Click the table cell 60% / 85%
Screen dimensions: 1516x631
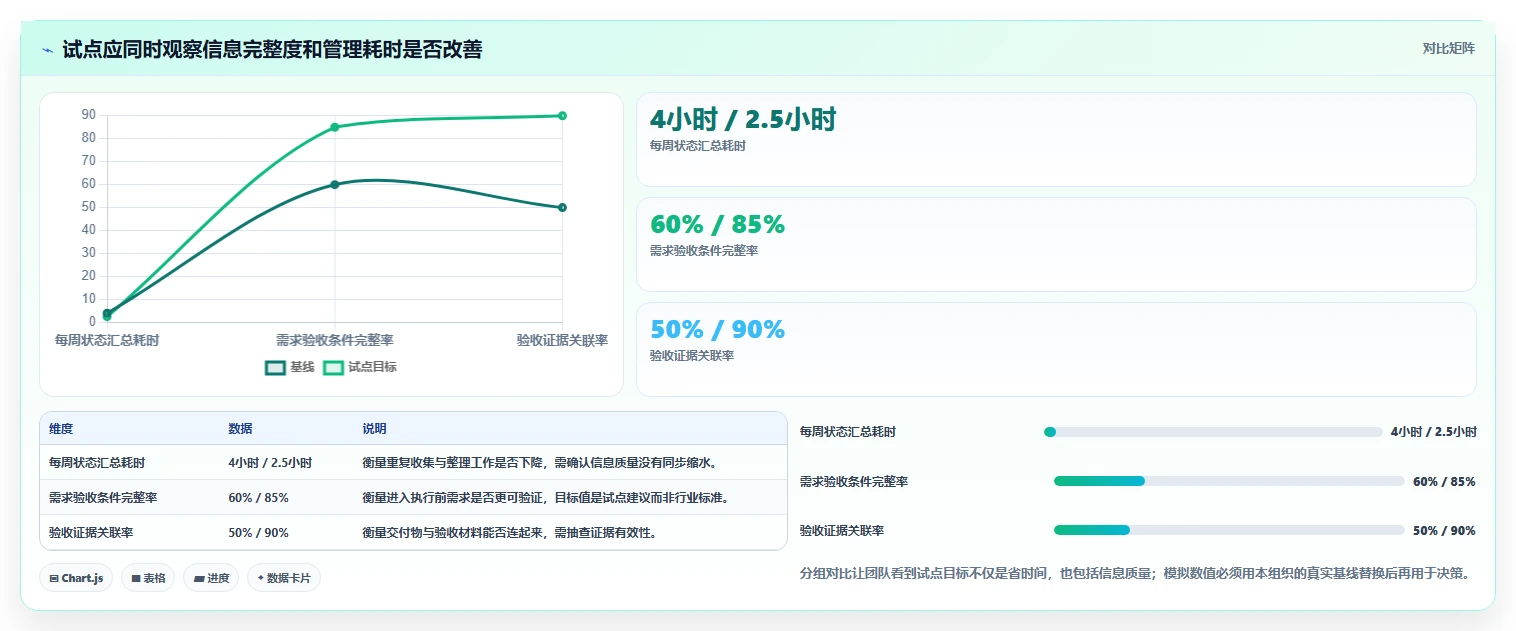click(258, 497)
